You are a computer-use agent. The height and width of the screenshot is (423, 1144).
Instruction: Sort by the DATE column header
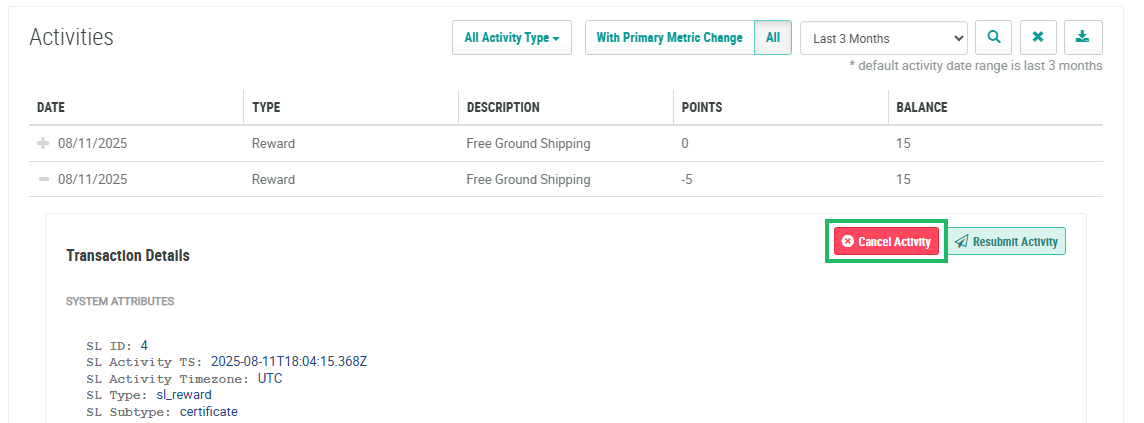51,107
